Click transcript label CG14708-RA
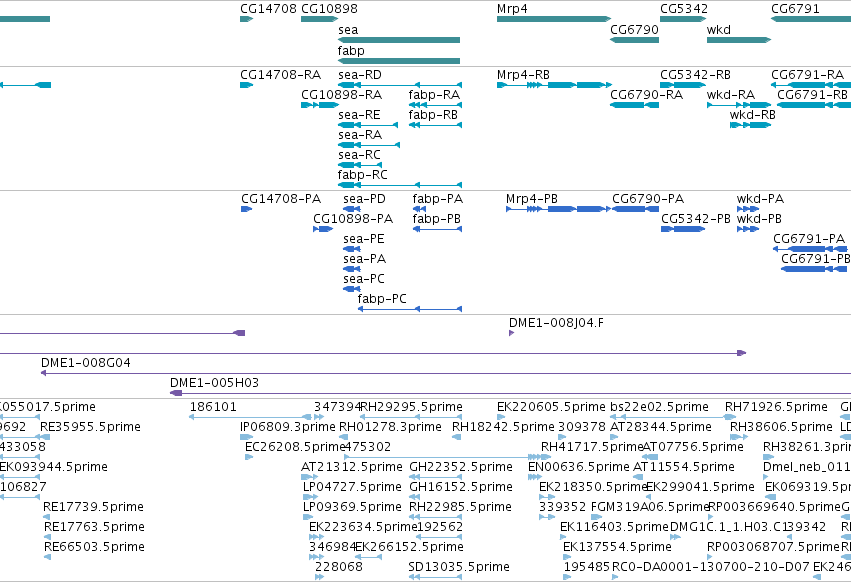This screenshot has height=582, width=851. pos(281,75)
